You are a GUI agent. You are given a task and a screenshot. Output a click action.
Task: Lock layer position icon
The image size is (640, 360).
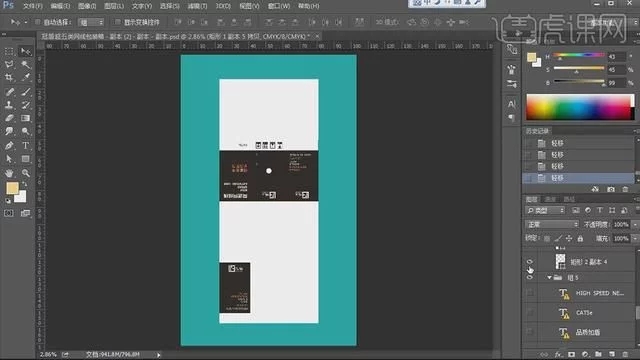[x=569, y=238]
